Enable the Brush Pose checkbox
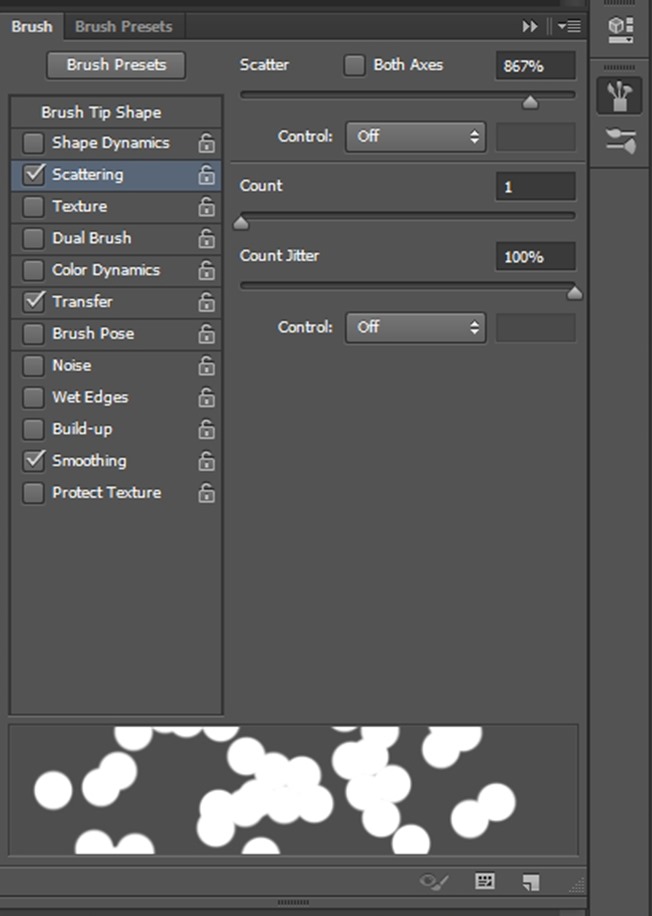The image size is (652, 916). point(33,334)
